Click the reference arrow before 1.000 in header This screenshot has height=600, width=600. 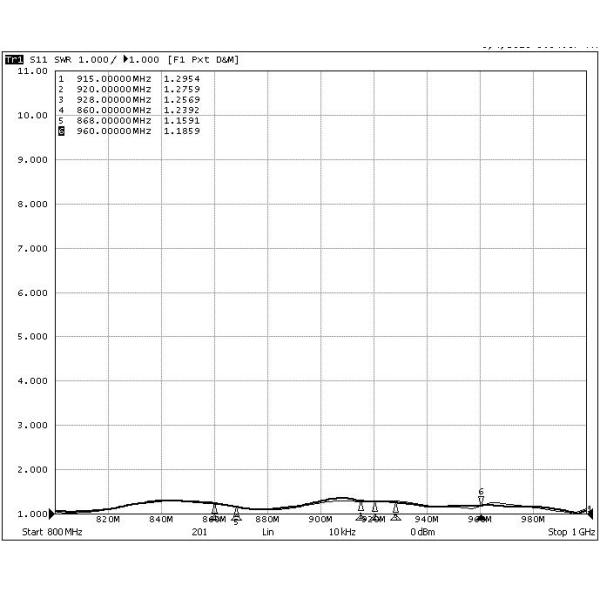126,60
